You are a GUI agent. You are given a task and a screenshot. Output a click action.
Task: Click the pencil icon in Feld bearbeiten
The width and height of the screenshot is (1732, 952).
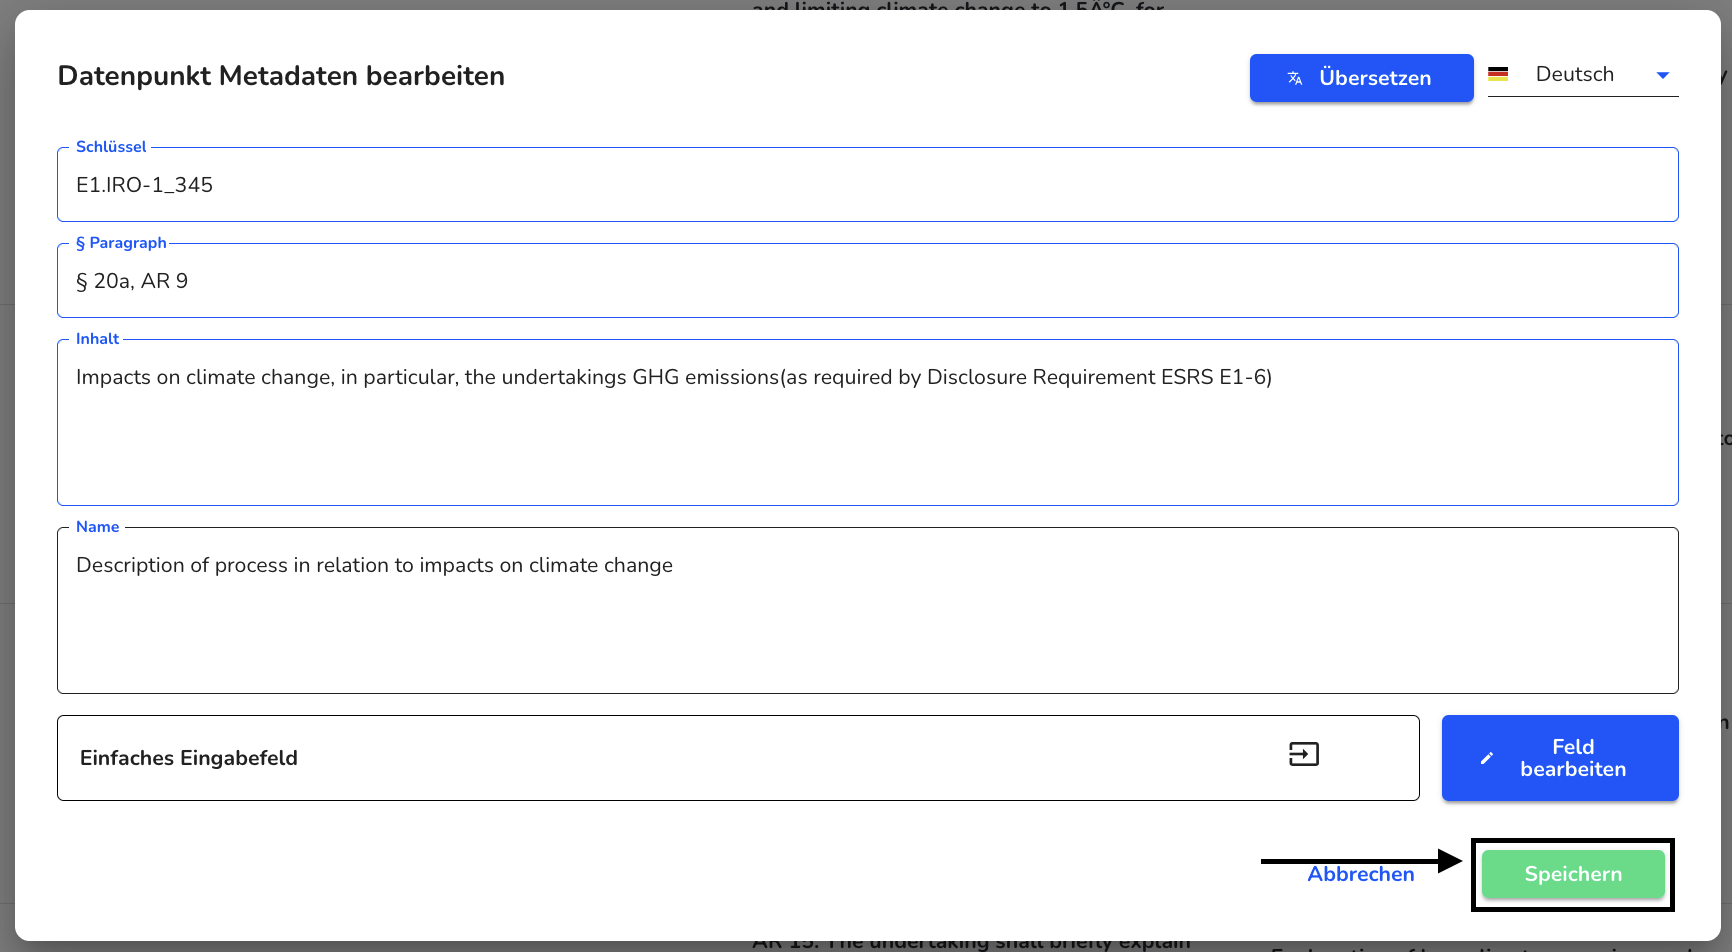[1487, 758]
